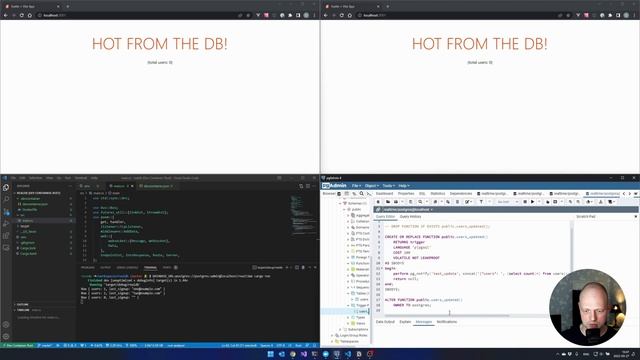The image size is (640, 360).
Task: Reload the left browser page
Action: [x=21, y=15]
